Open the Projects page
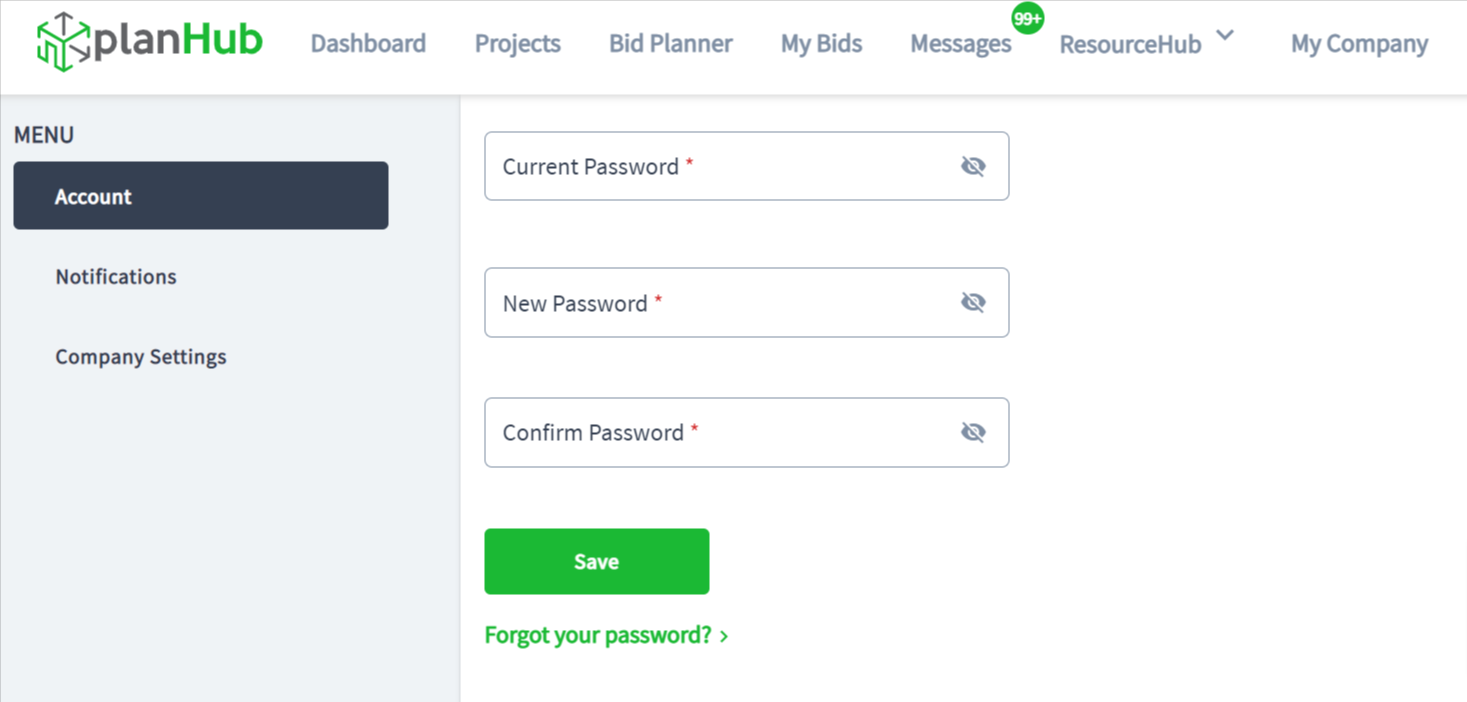Screen dimensions: 1467x702 click(517, 43)
